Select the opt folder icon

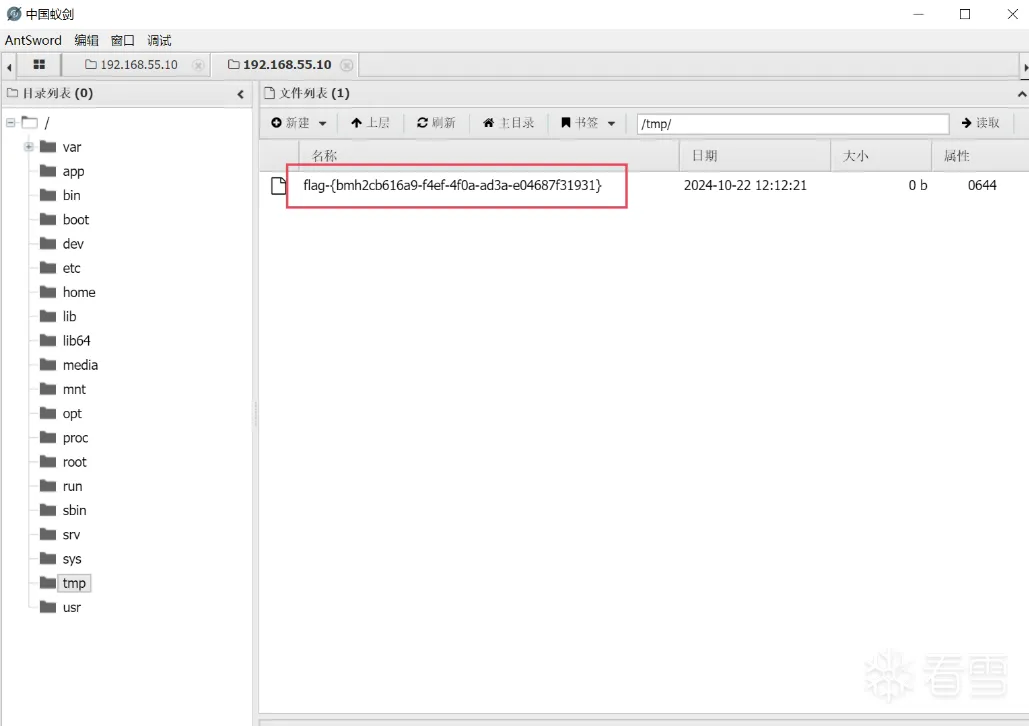pos(48,414)
